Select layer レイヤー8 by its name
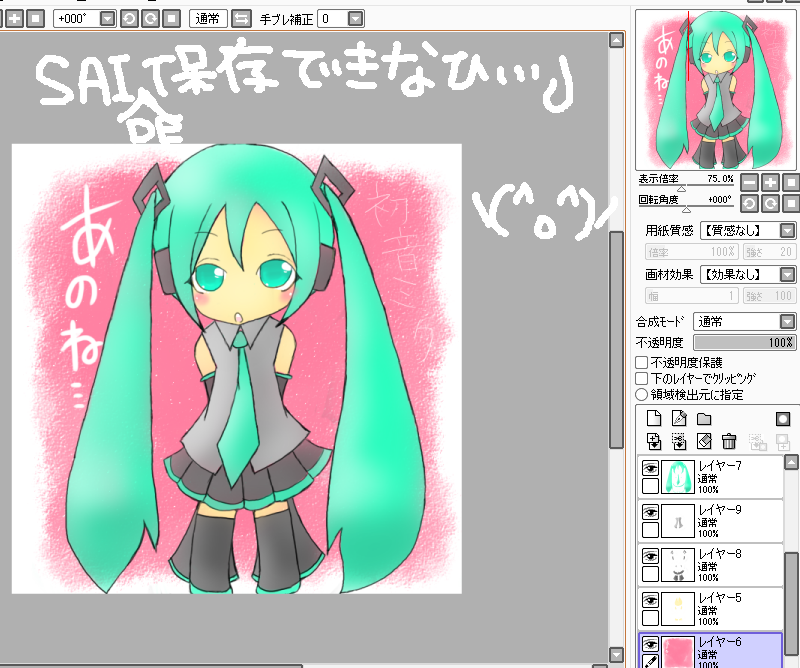This screenshot has width=800, height=668. (720, 554)
